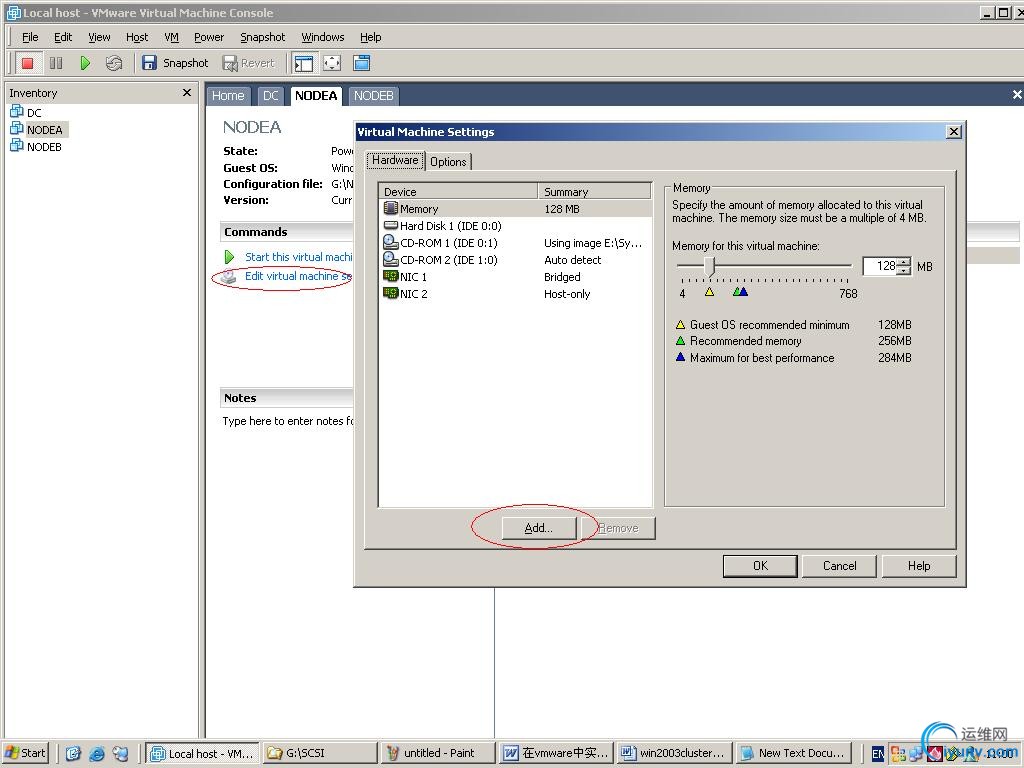The height and width of the screenshot is (768, 1024).
Task: Click the Suspend pause toolbar icon
Action: click(x=56, y=63)
